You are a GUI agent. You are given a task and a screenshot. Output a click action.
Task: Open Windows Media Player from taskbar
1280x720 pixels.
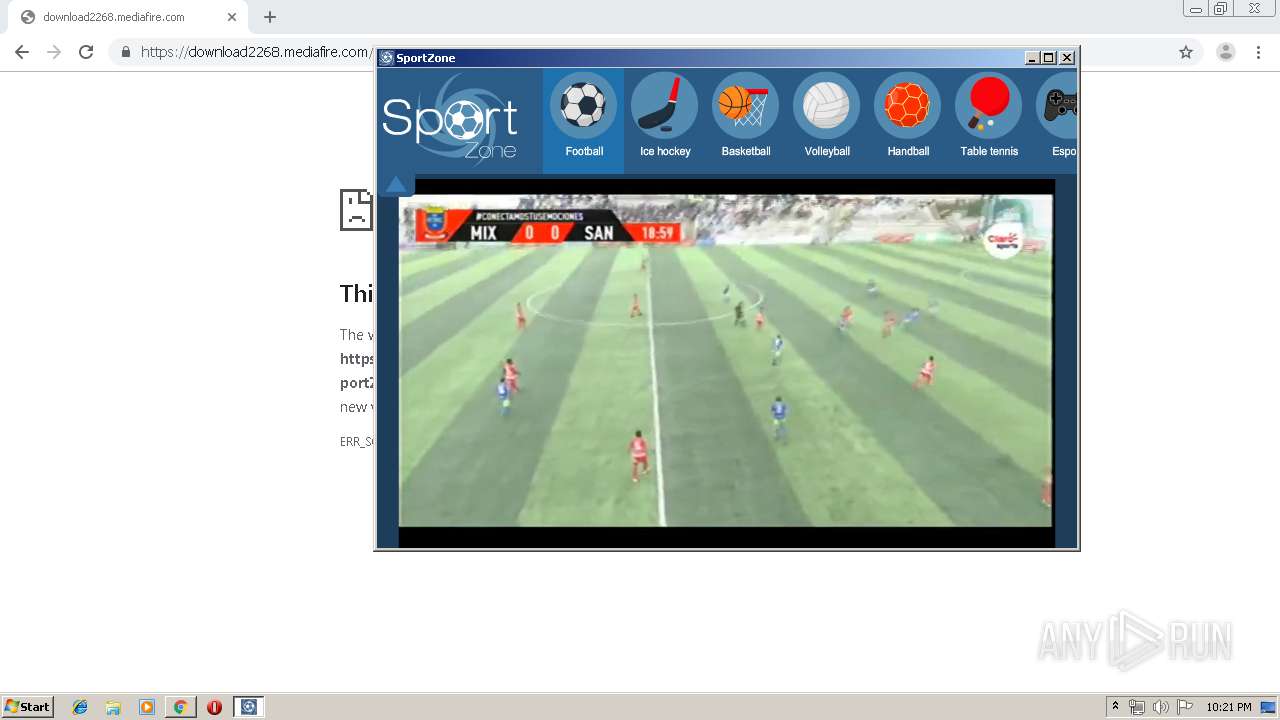(147, 707)
